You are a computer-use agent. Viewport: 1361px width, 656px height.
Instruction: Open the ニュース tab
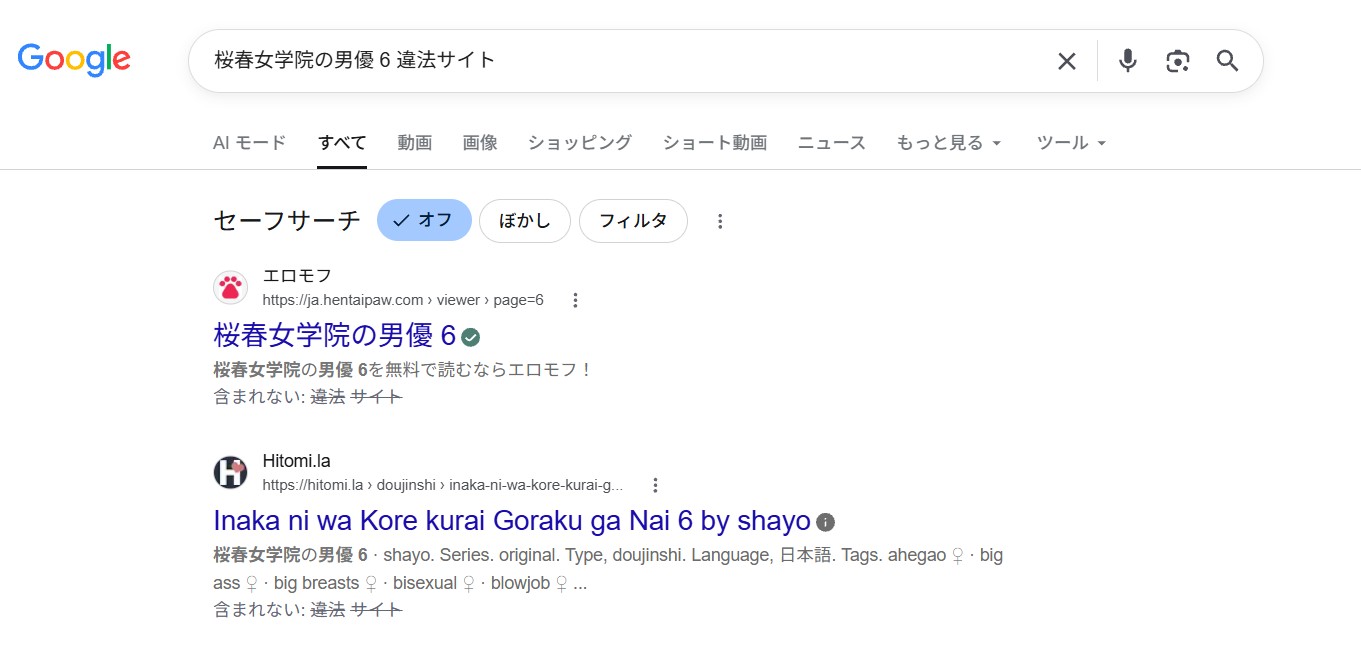(832, 142)
